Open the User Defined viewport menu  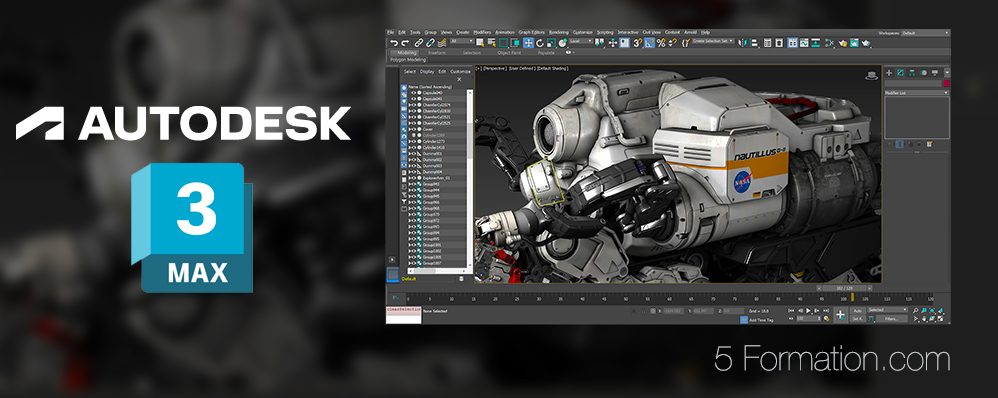523,68
